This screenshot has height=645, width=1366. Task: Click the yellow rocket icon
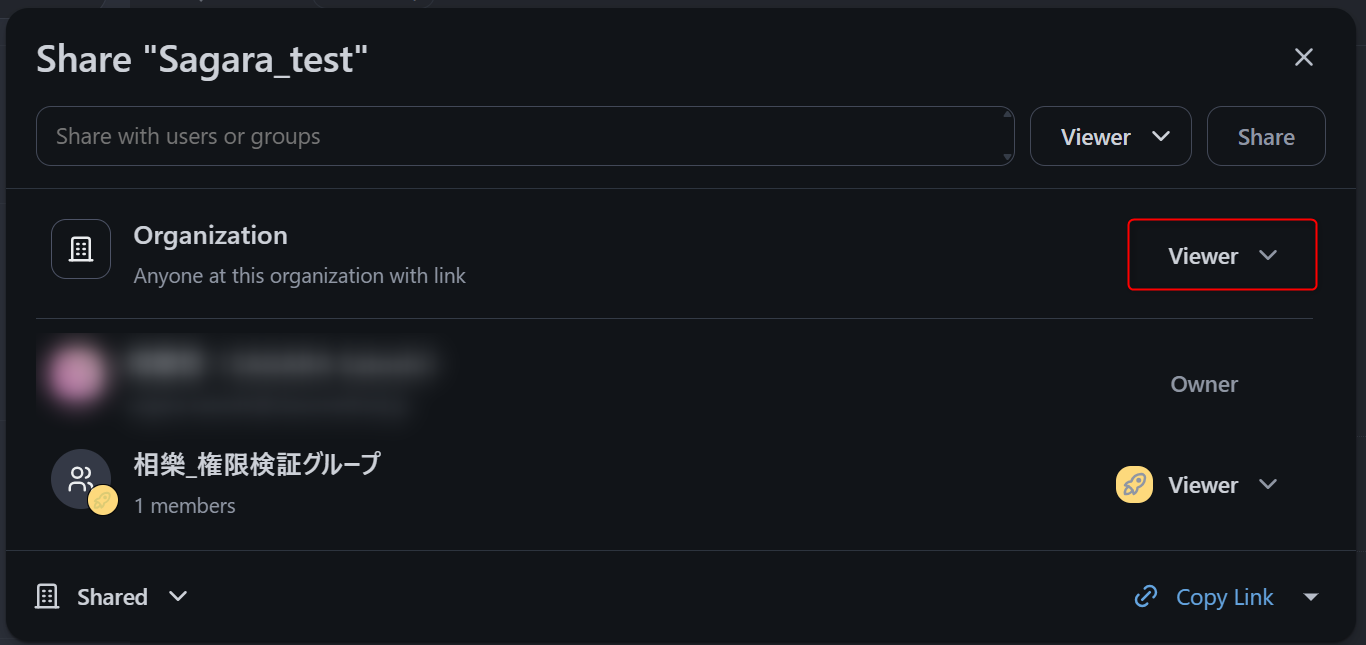(x=1134, y=485)
